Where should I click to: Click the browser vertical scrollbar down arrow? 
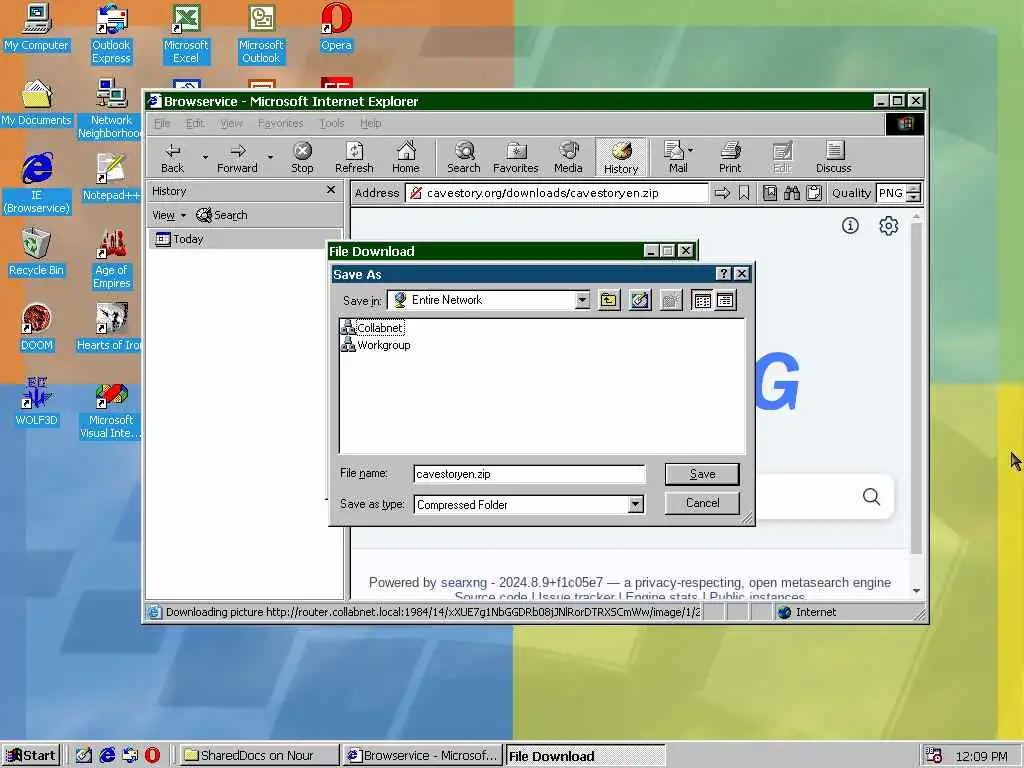click(916, 591)
